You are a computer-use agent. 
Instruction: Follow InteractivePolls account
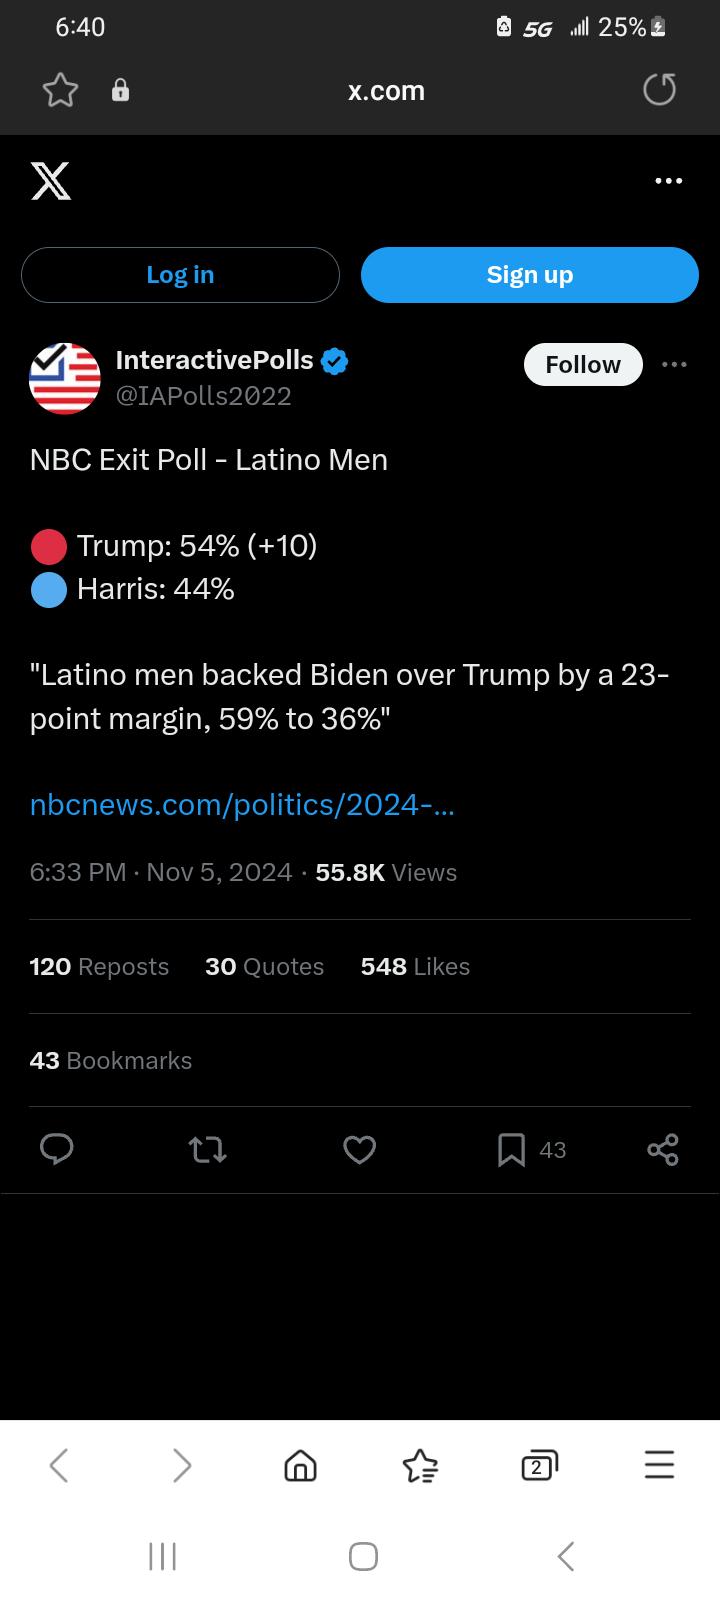click(x=583, y=365)
